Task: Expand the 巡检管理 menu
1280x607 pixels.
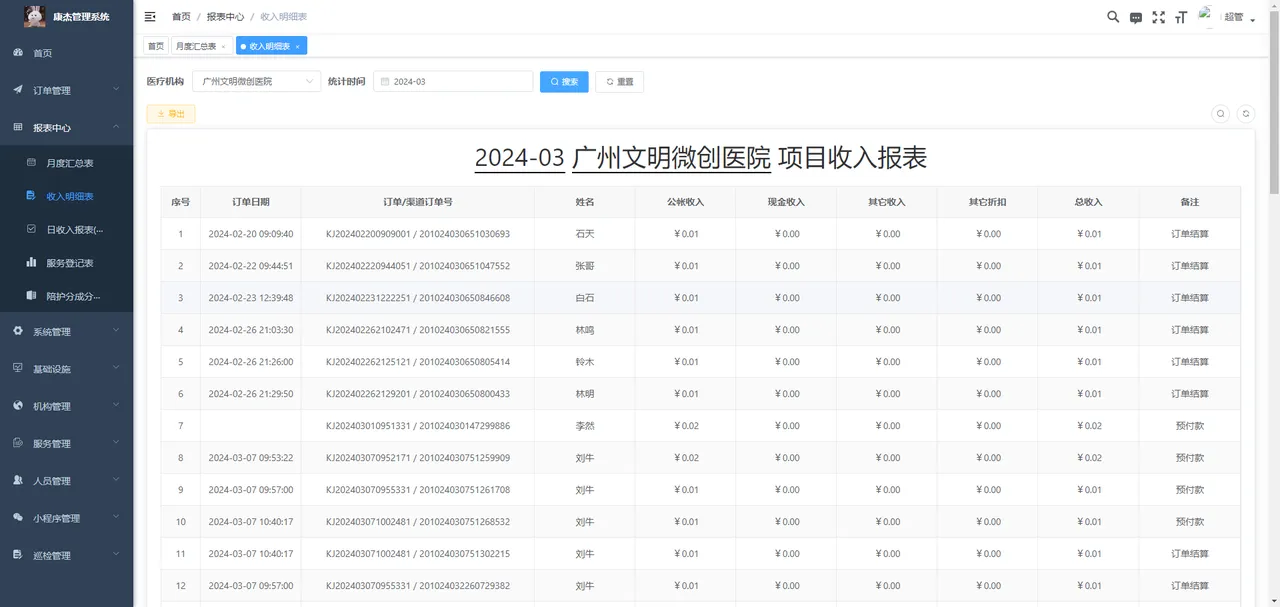Action: pyautogui.click(x=66, y=555)
